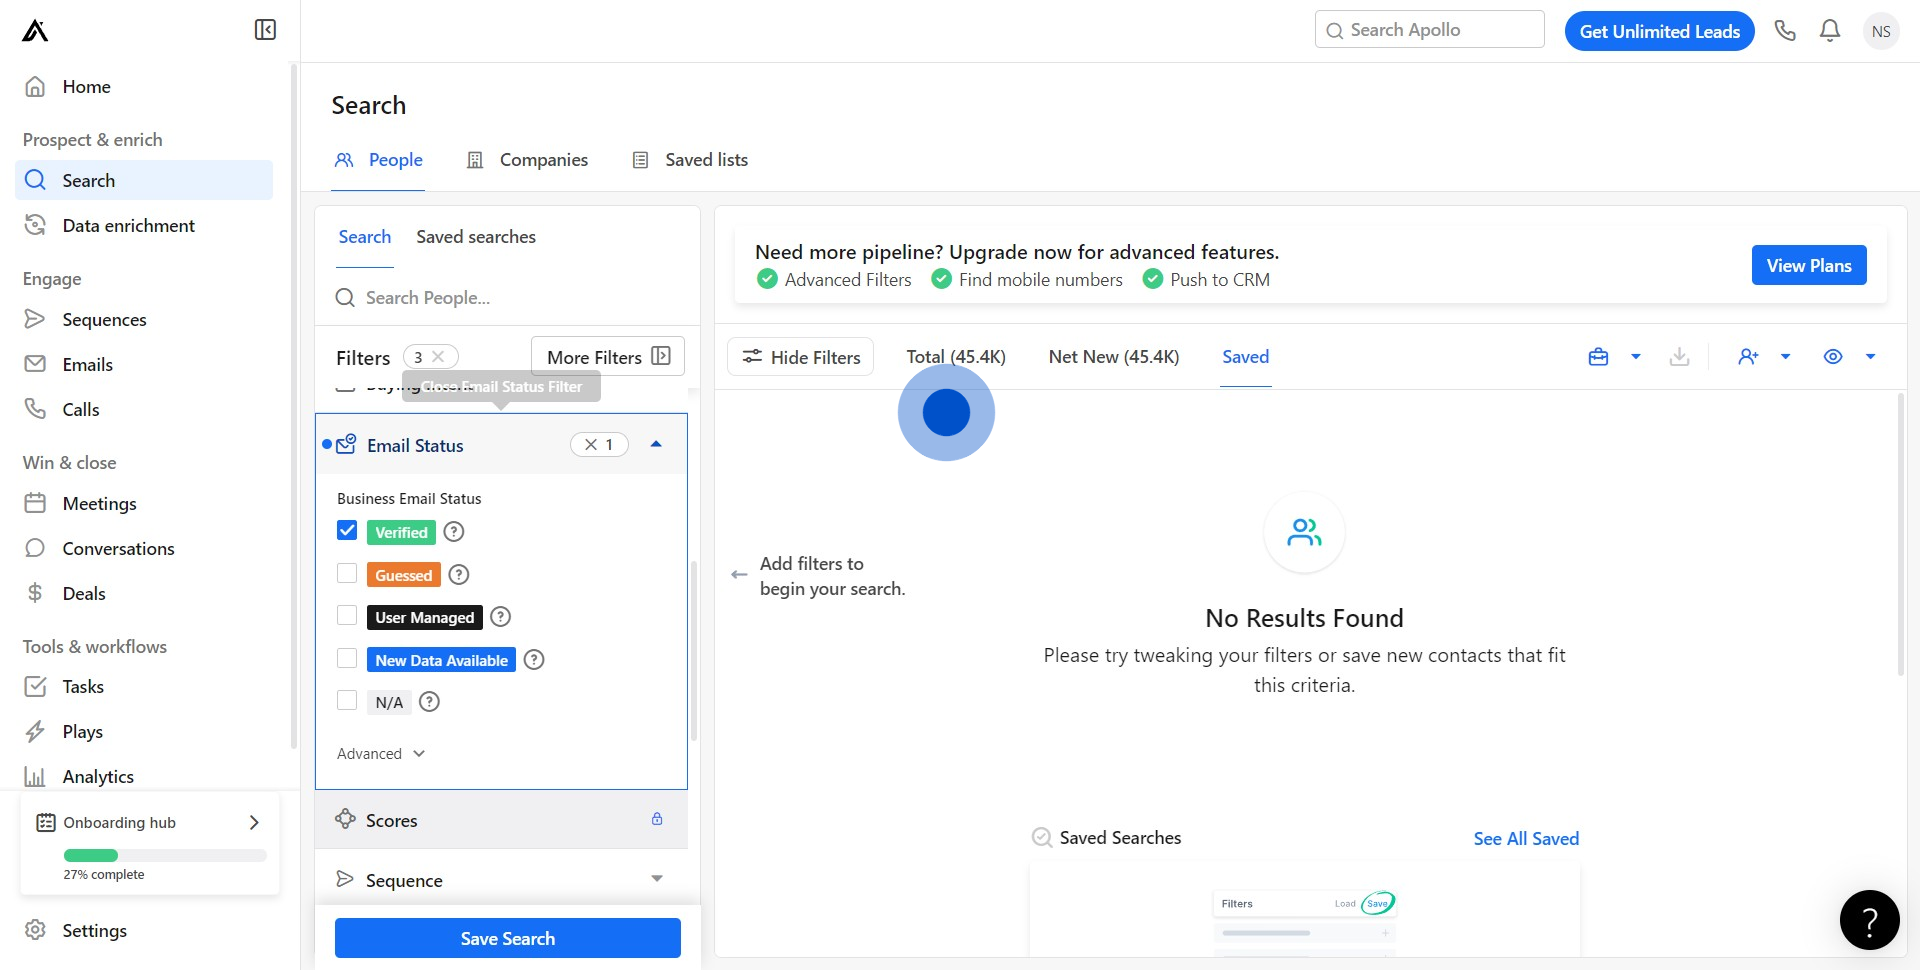Click info icon beside Guessed status

tap(459, 575)
